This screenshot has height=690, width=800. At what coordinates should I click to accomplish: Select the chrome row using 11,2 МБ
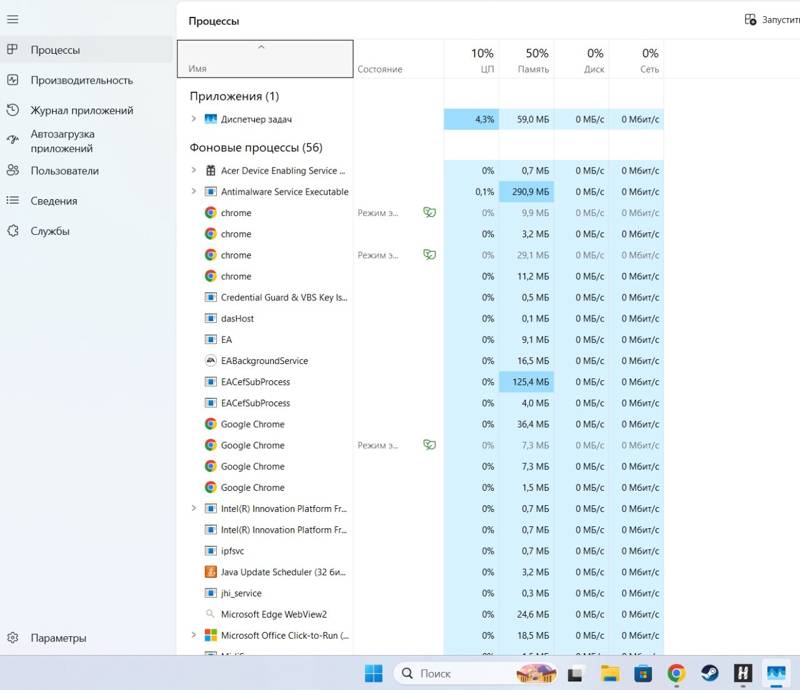pyautogui.click(x=420, y=276)
